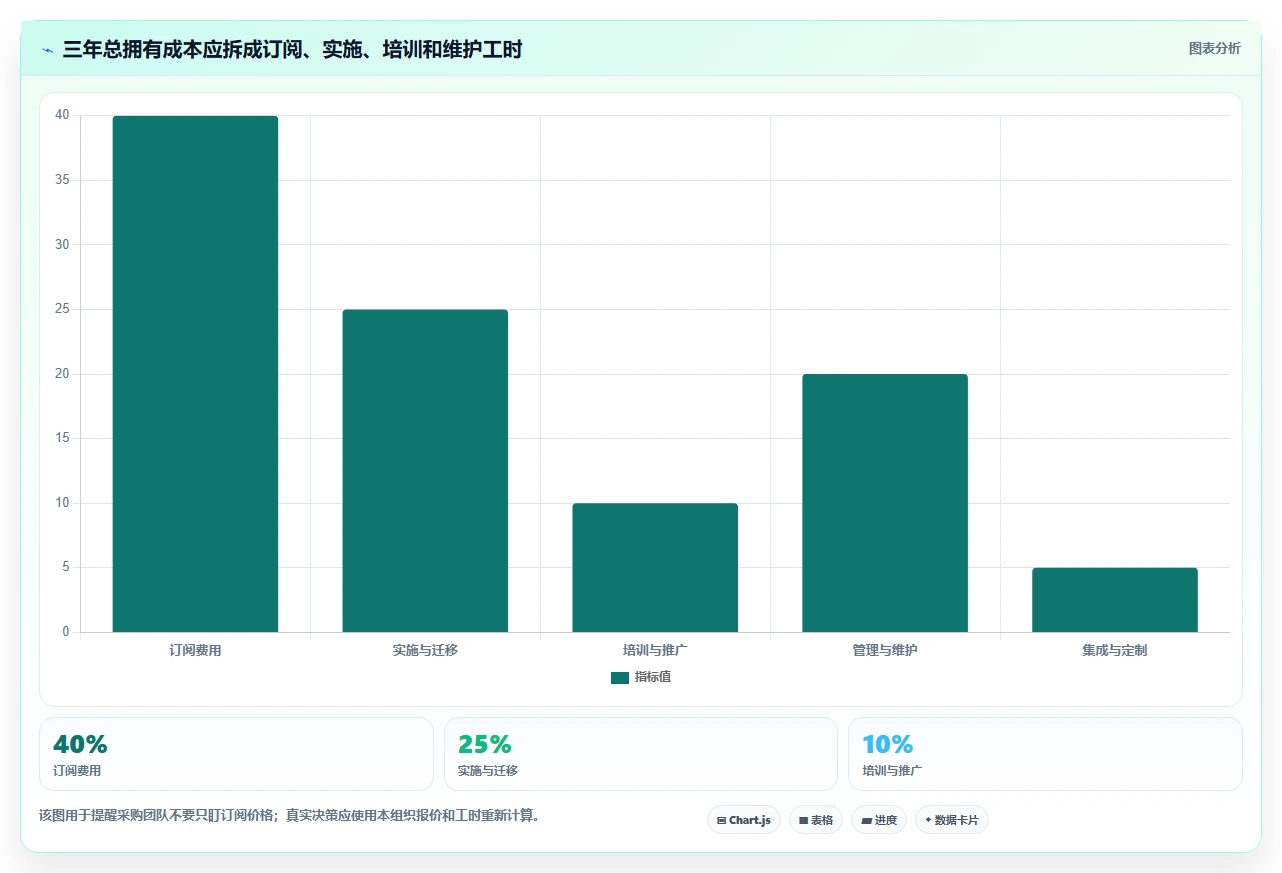The image size is (1282, 873).
Task: Click the 图表分析 label in the header
Action: [1214, 48]
